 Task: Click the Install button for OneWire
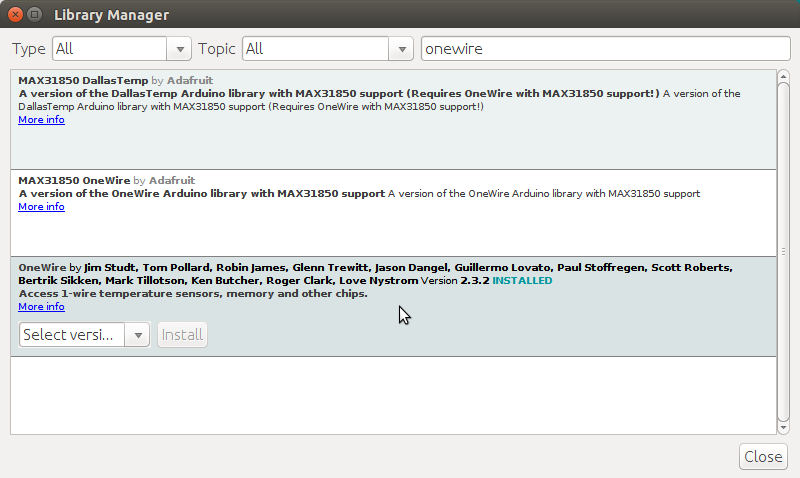click(182, 335)
